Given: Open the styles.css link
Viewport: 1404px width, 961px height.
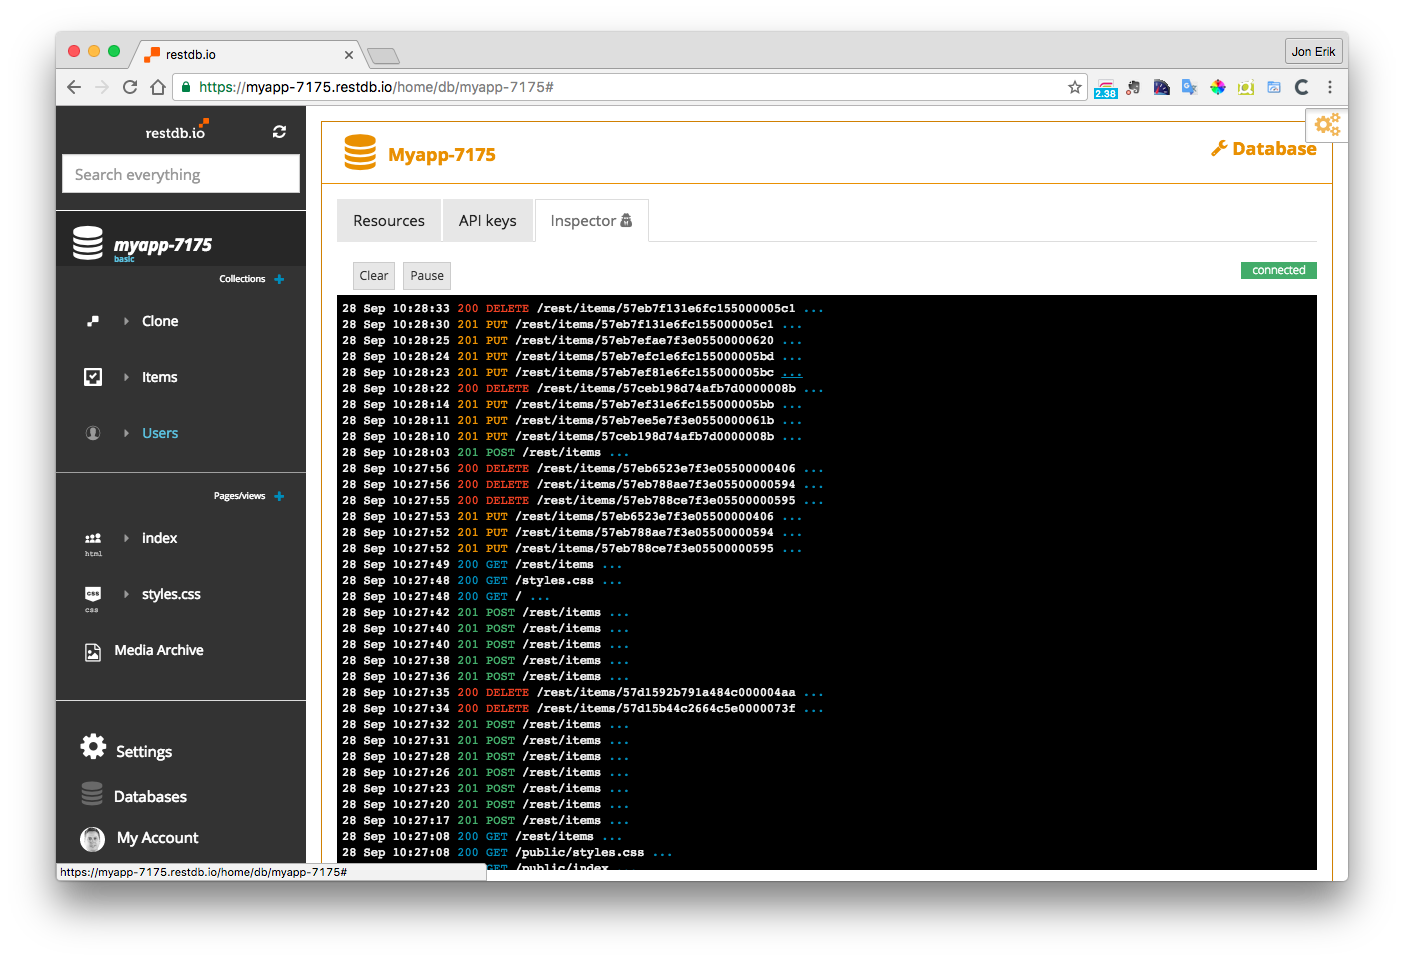Looking at the screenshot, I should pos(171,594).
